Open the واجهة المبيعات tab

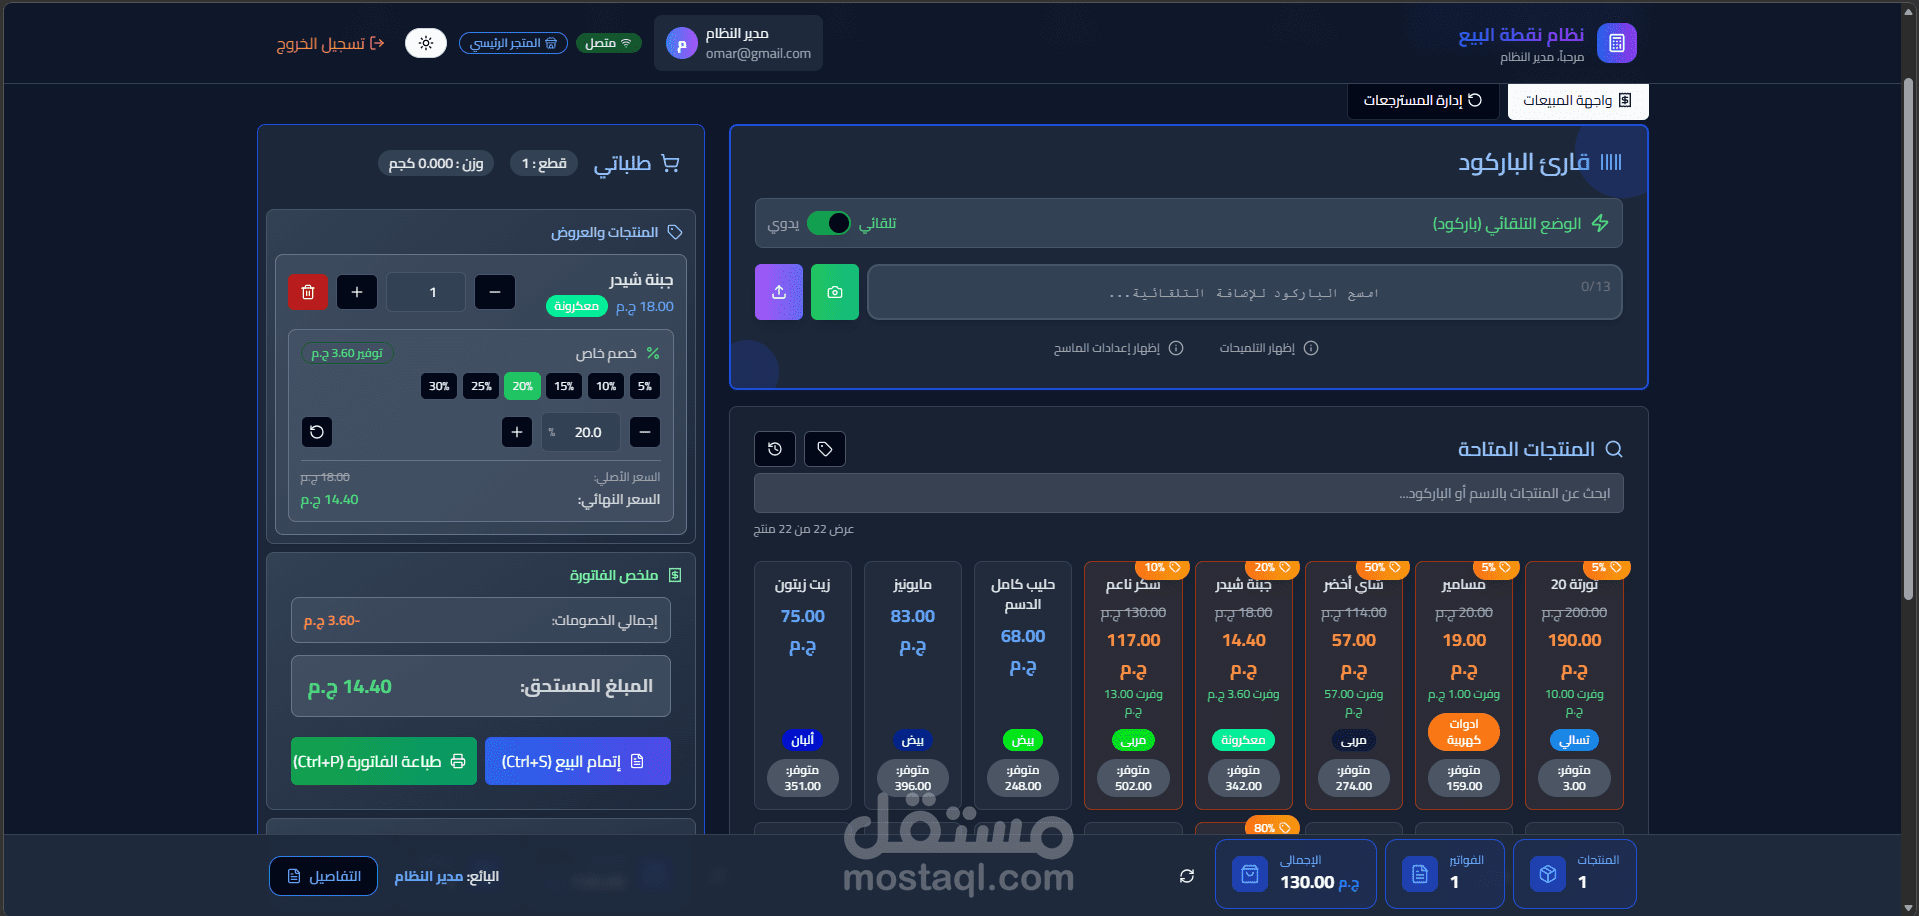[1578, 101]
